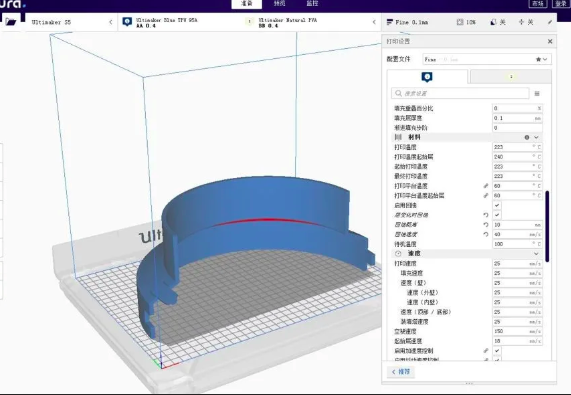
Task: Click the pencil icon in print settings bar
Action: click(550, 22)
